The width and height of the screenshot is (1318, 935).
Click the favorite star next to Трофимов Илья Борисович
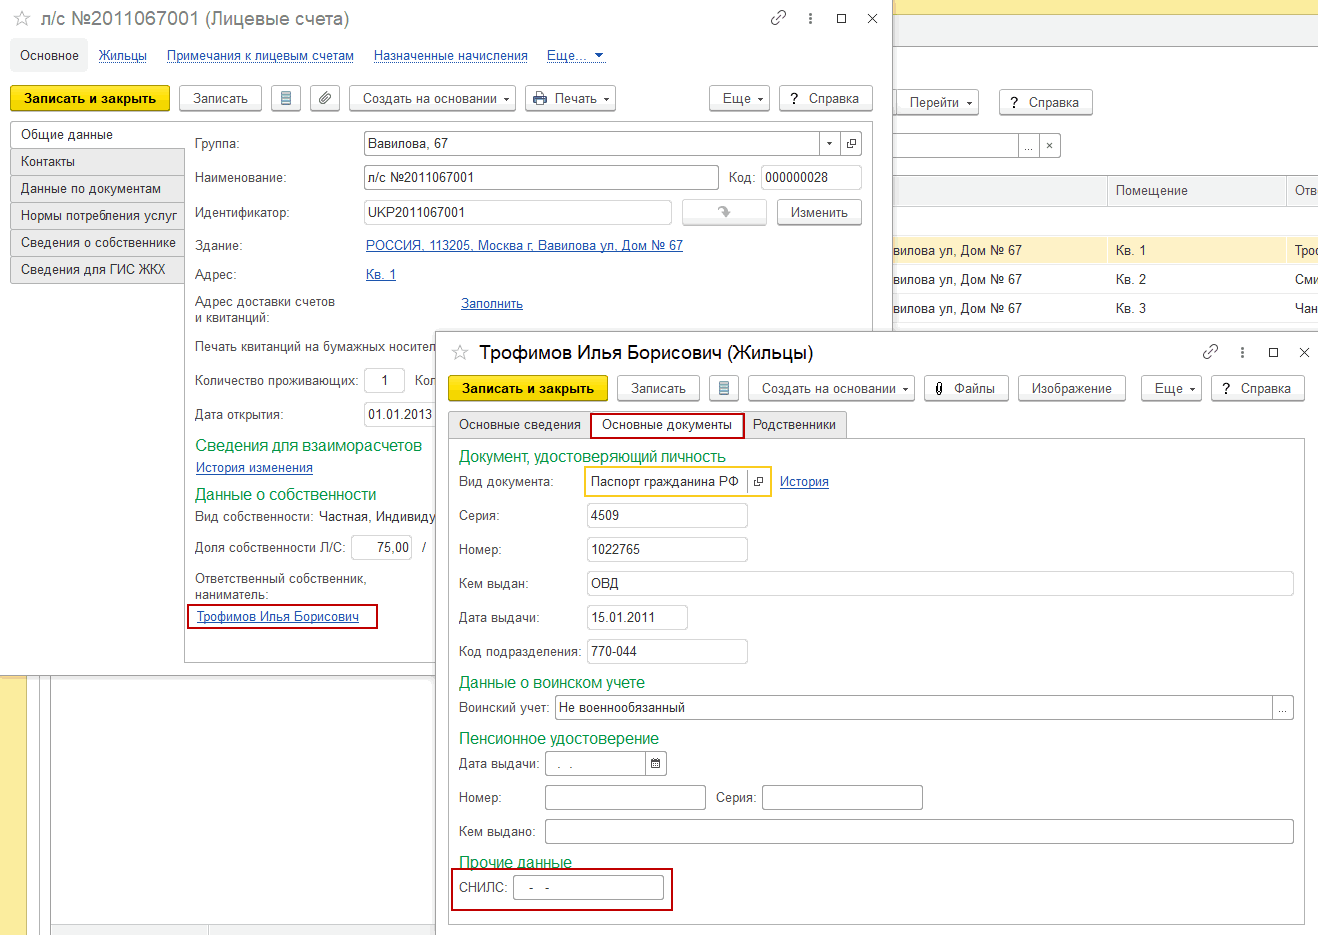coord(460,353)
